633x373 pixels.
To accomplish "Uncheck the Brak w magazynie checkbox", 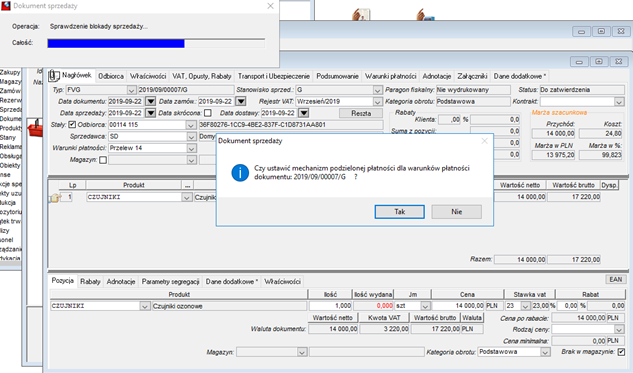I will coord(621,352).
